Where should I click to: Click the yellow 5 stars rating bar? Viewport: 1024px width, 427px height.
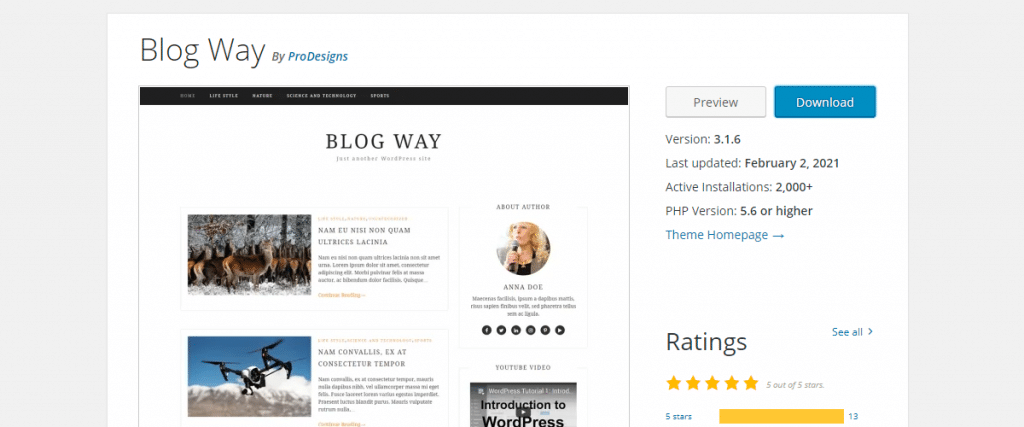tap(781, 417)
